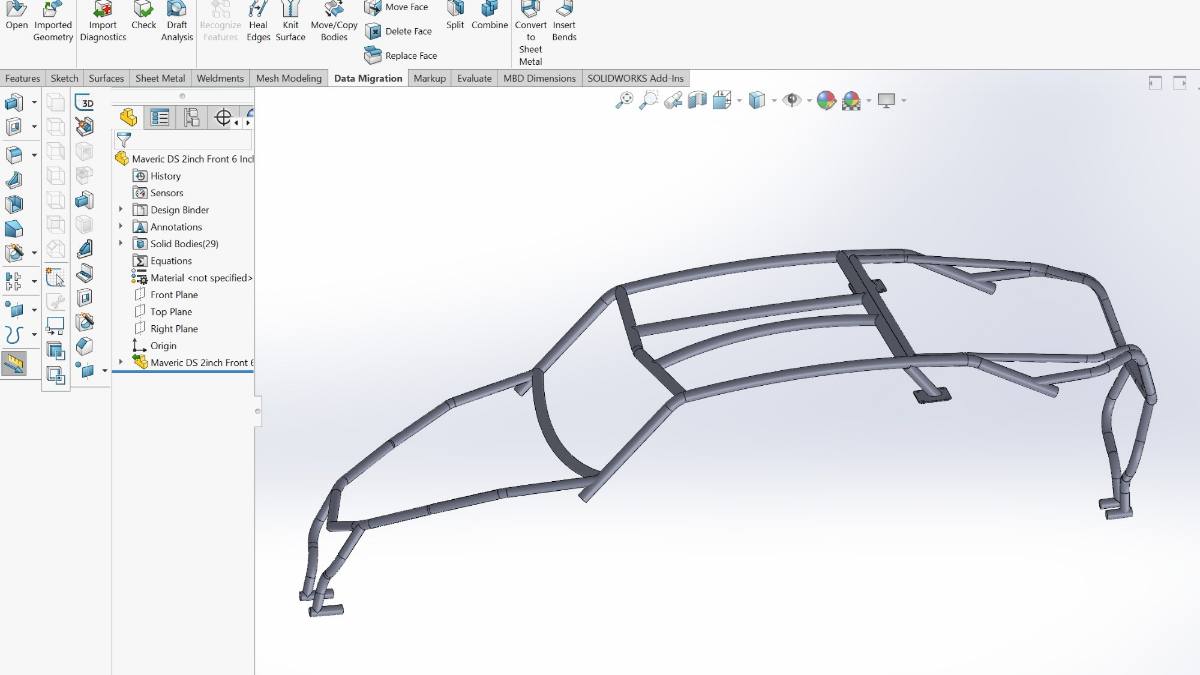Screen dimensions: 1200x675
Task: Switch to the Sketch tab
Action: (64, 78)
